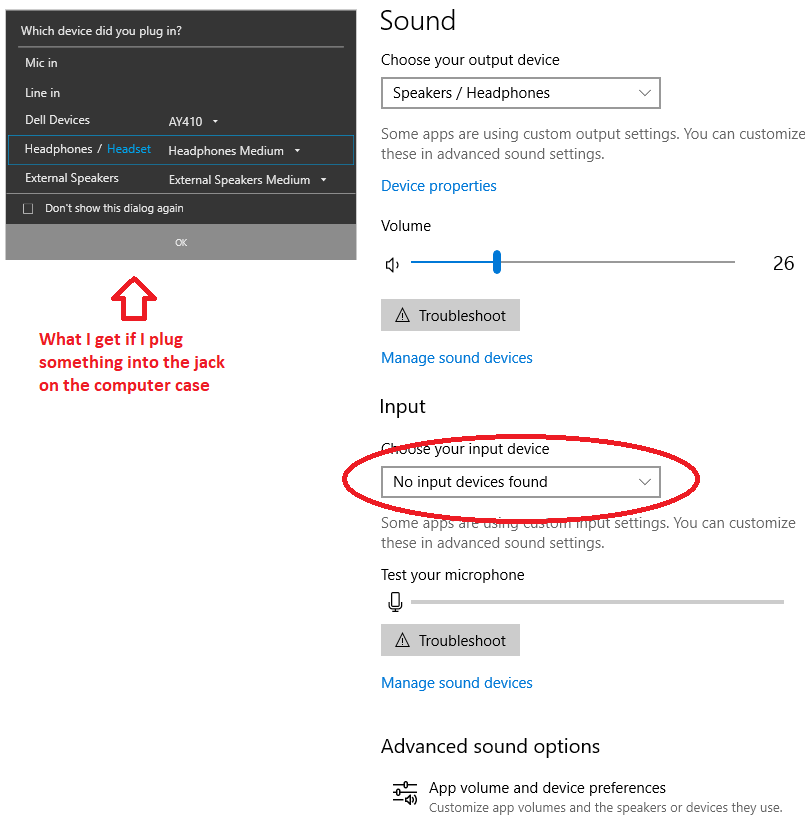805x828 pixels.
Task: Click the 'Advanced sound options' heading
Action: click(x=490, y=746)
